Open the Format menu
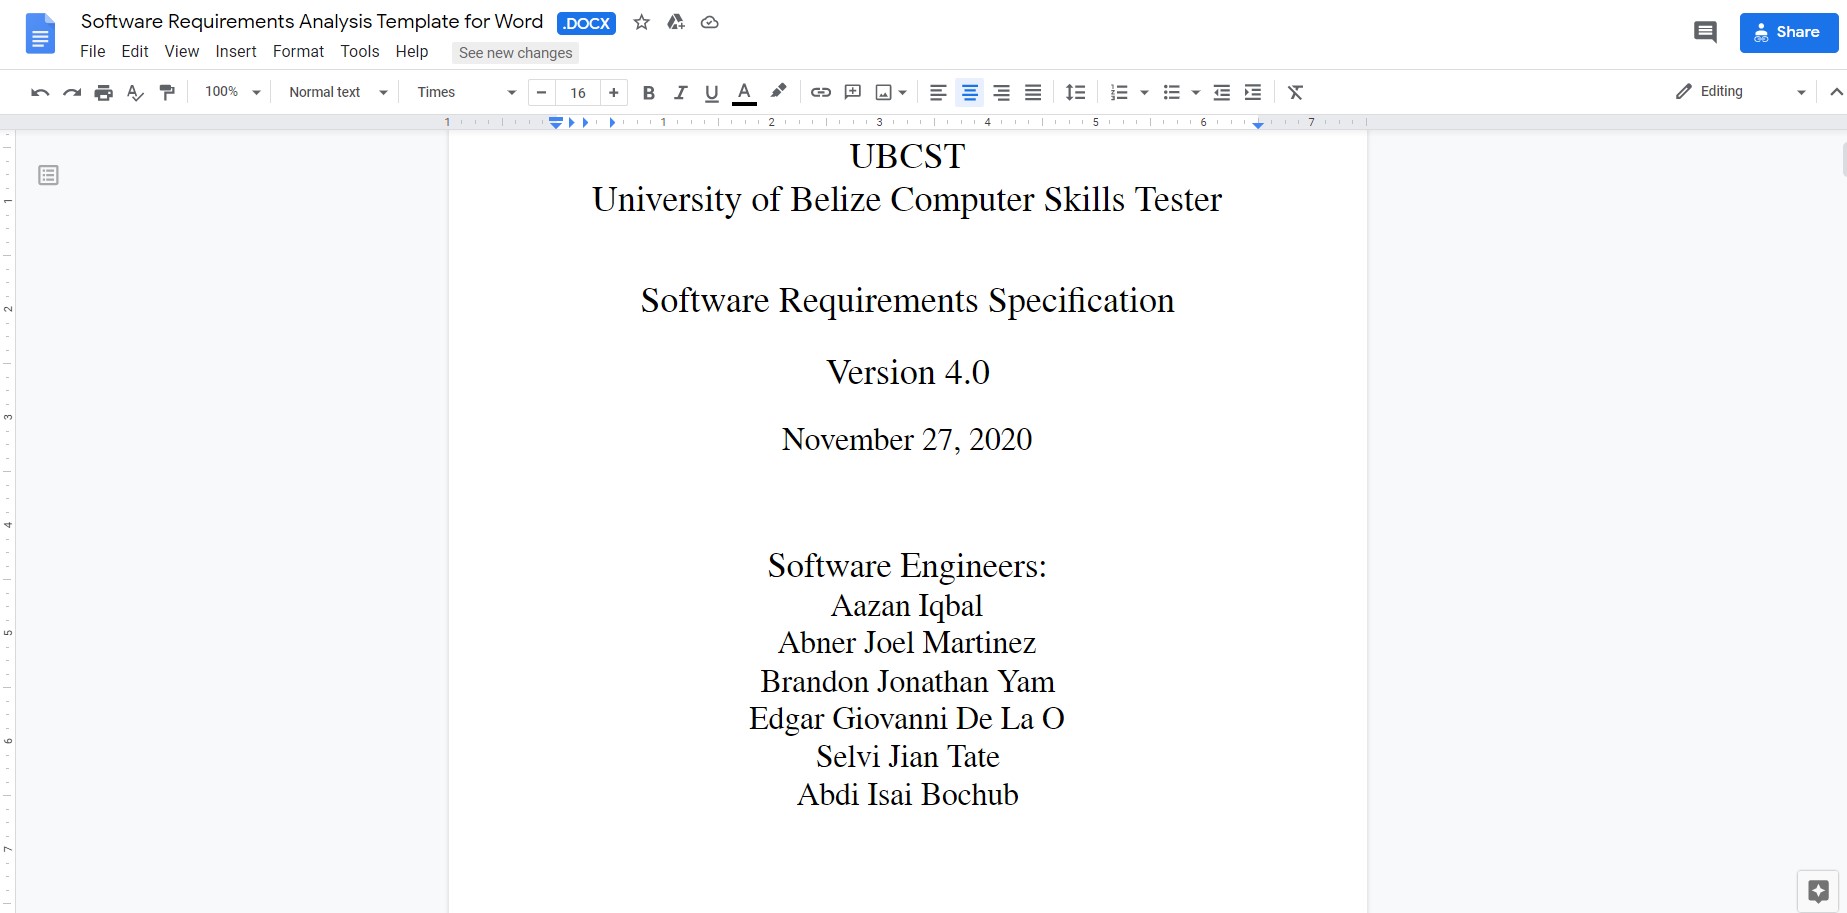This screenshot has width=1847, height=913. tap(298, 51)
